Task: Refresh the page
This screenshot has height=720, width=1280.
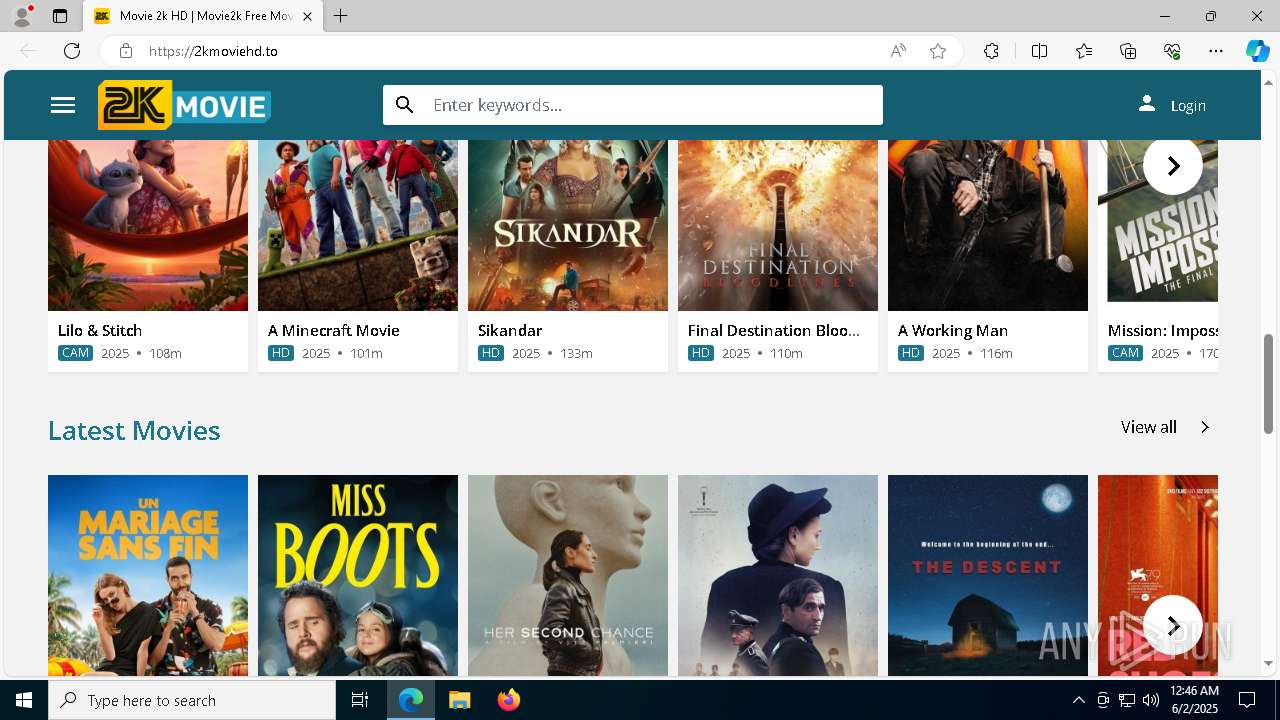Action: 72,51
